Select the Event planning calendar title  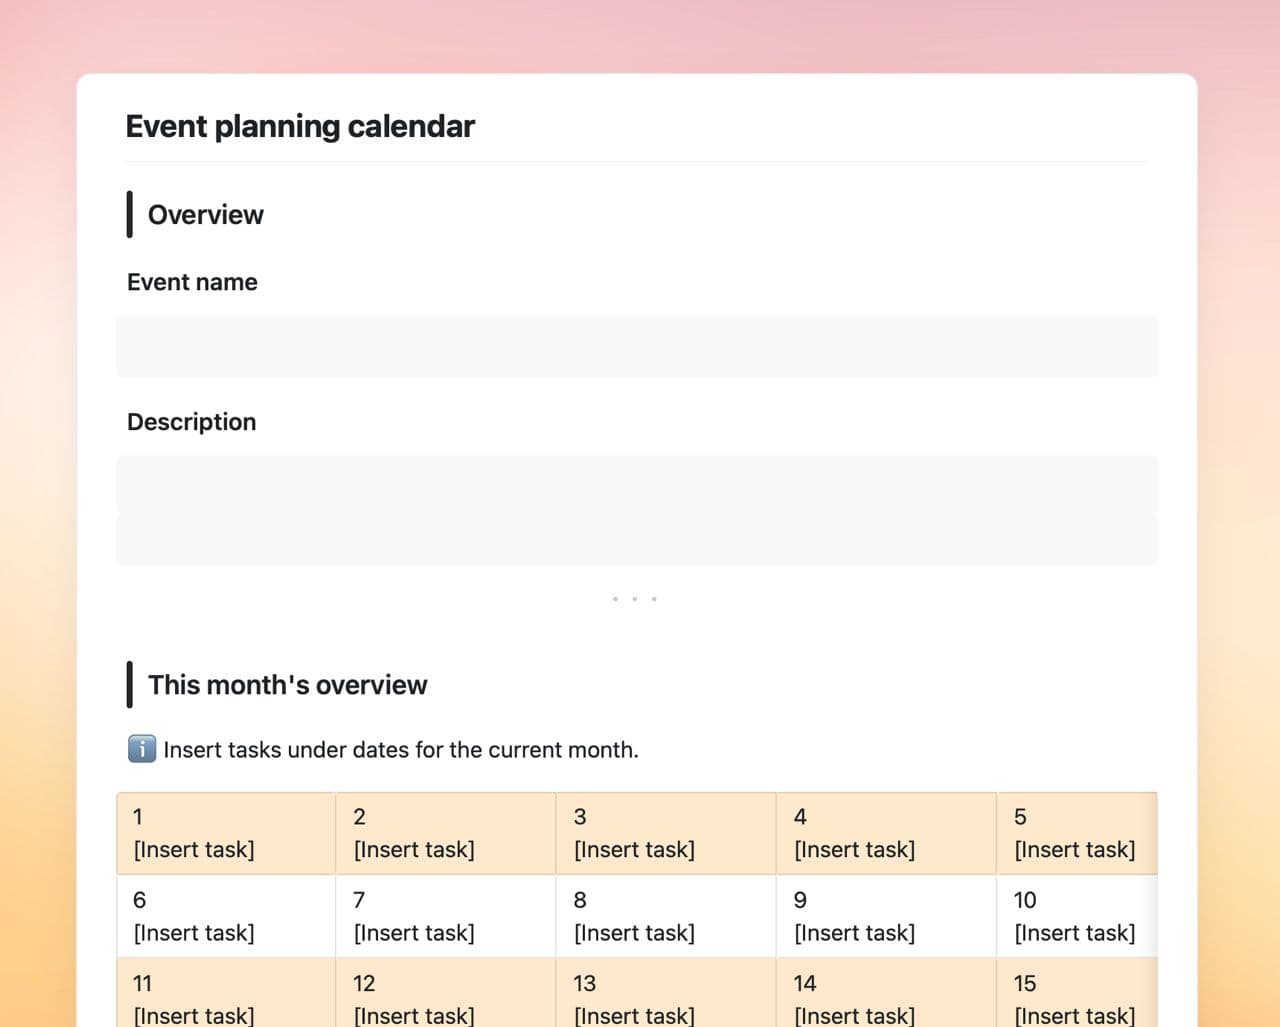(x=300, y=127)
